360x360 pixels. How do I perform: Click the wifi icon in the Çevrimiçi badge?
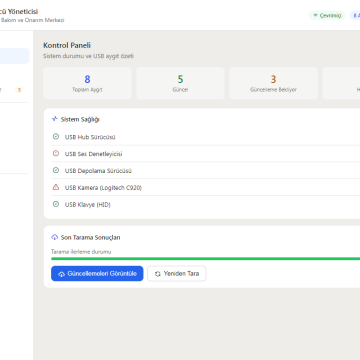click(315, 15)
